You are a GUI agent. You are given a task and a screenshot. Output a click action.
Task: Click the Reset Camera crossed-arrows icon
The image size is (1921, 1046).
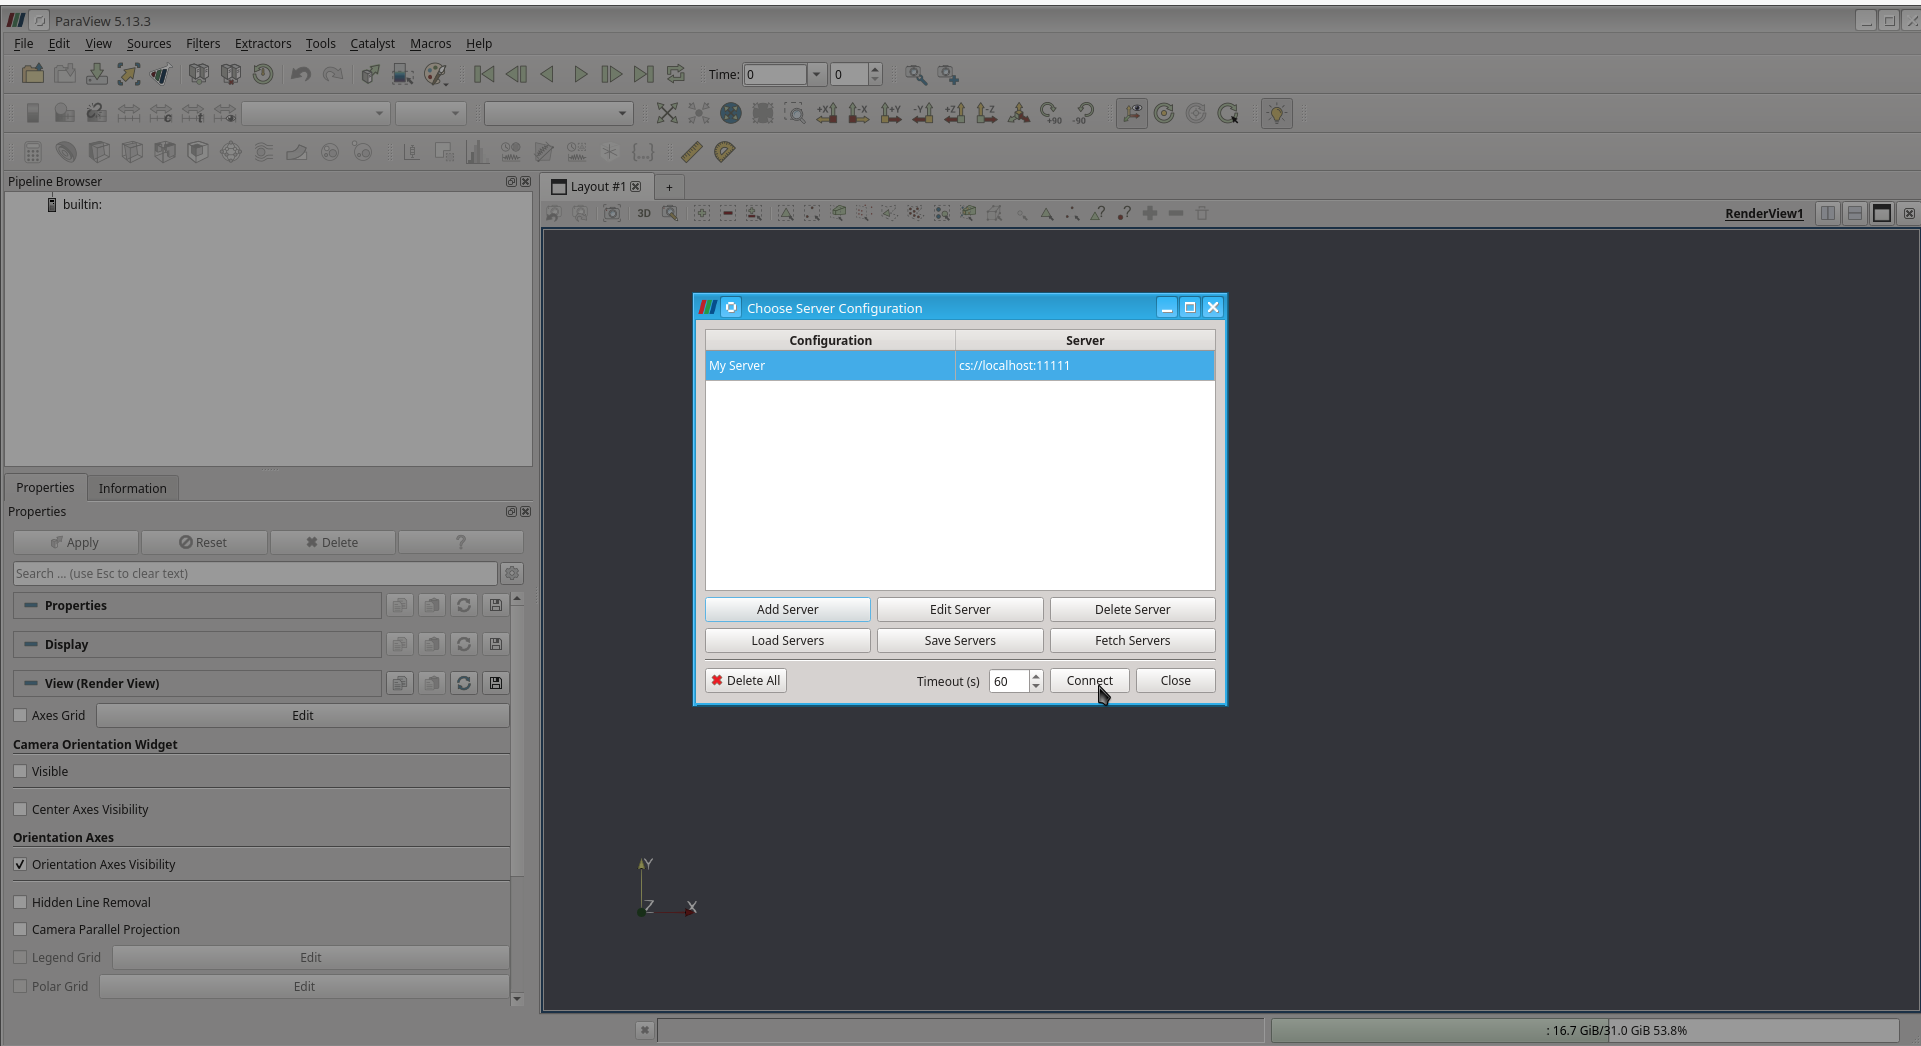667,113
